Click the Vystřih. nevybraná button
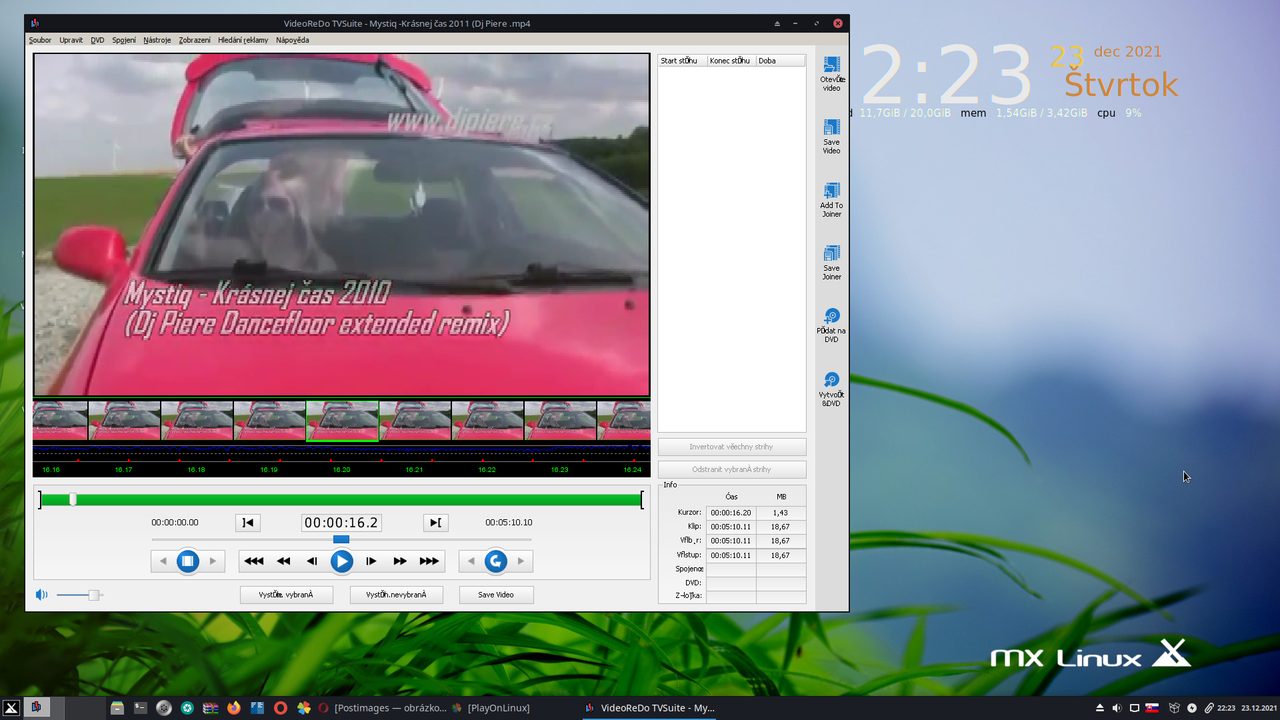Screen dimensions: 1280x720 tap(396, 595)
